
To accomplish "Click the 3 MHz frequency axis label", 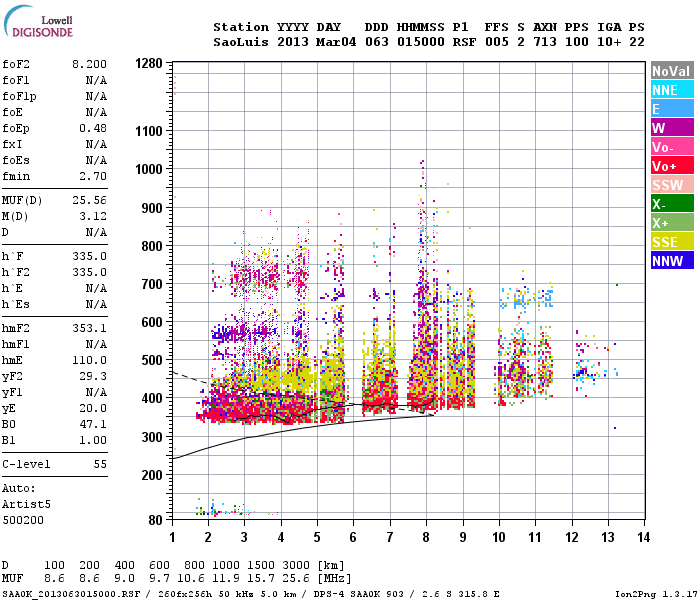I will [x=244, y=537].
